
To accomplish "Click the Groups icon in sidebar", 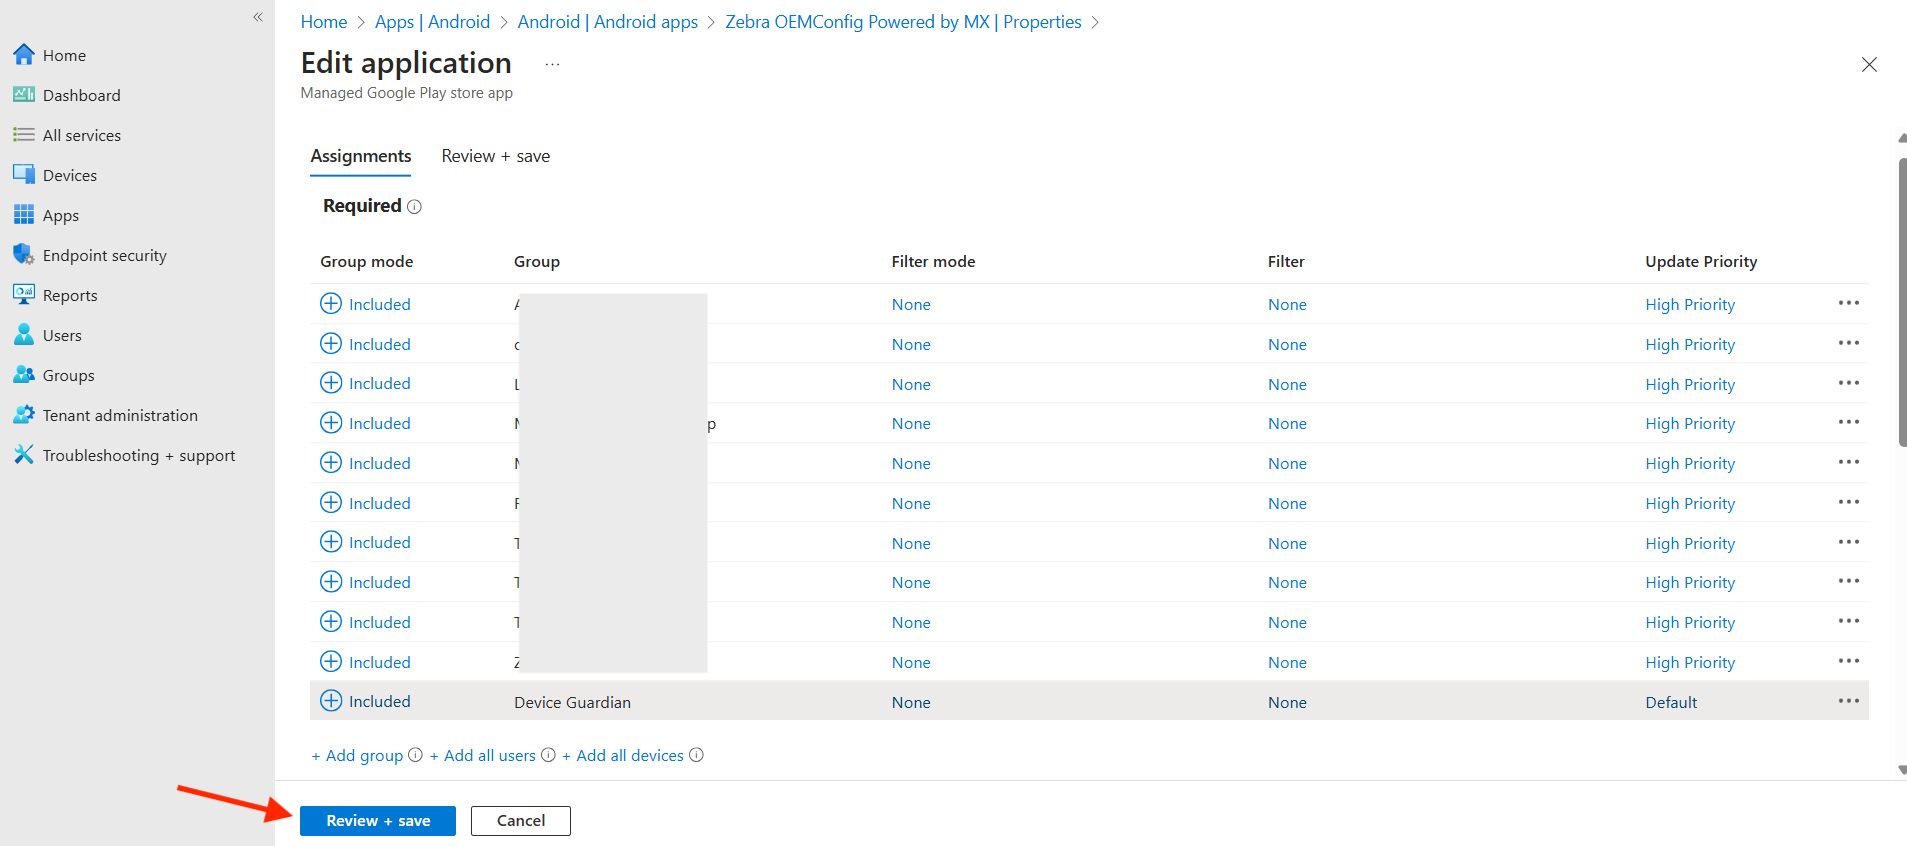I will [x=24, y=375].
